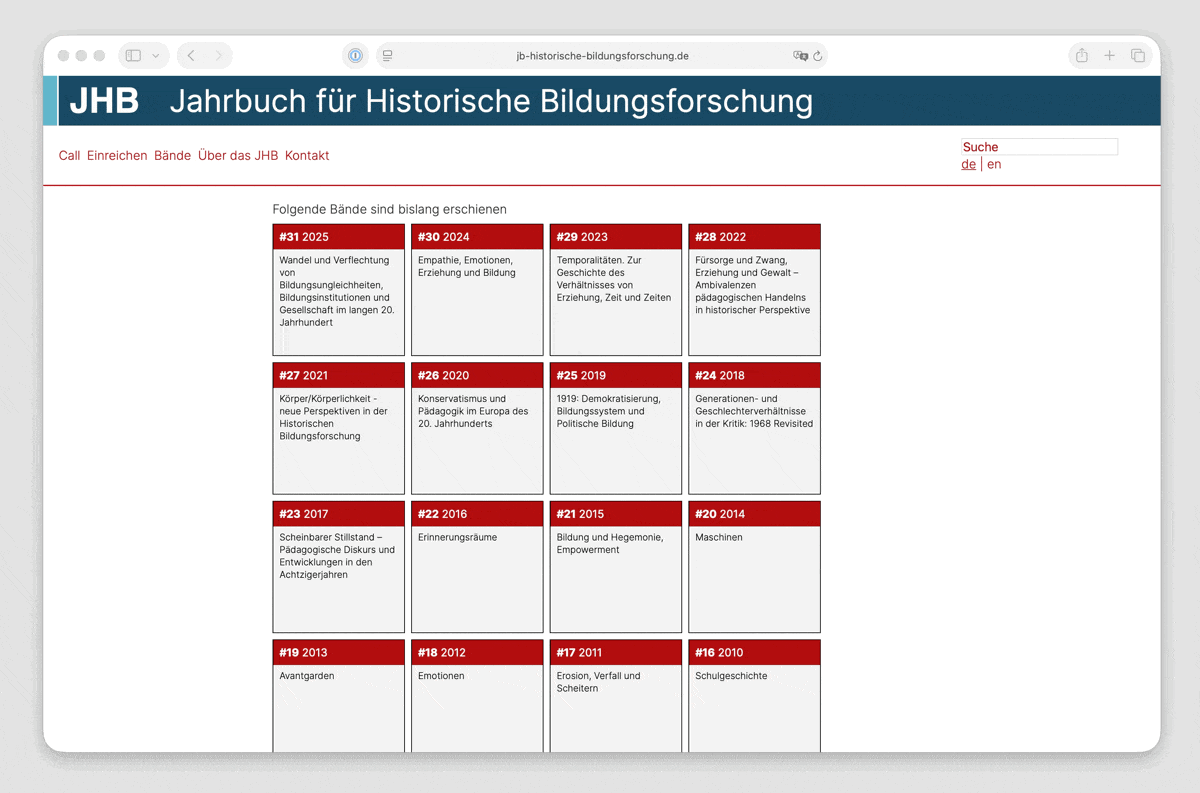Click text 'Erosion, Verfall und Scheitern'

coord(599,682)
